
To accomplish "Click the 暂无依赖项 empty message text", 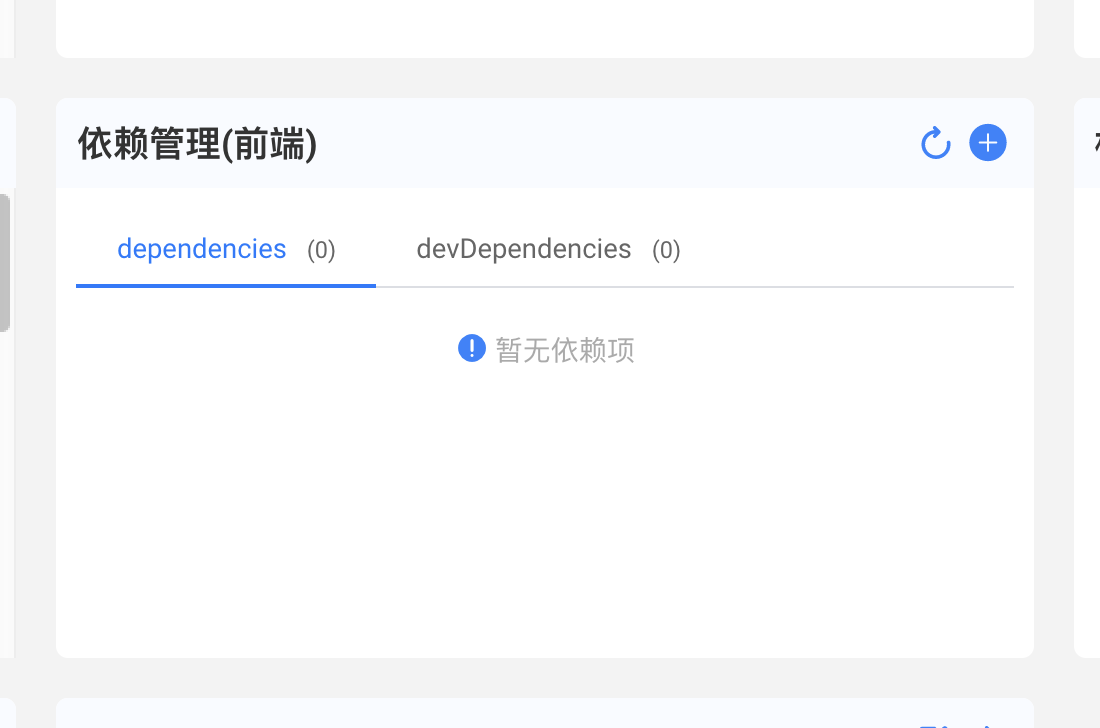I will click(565, 350).
